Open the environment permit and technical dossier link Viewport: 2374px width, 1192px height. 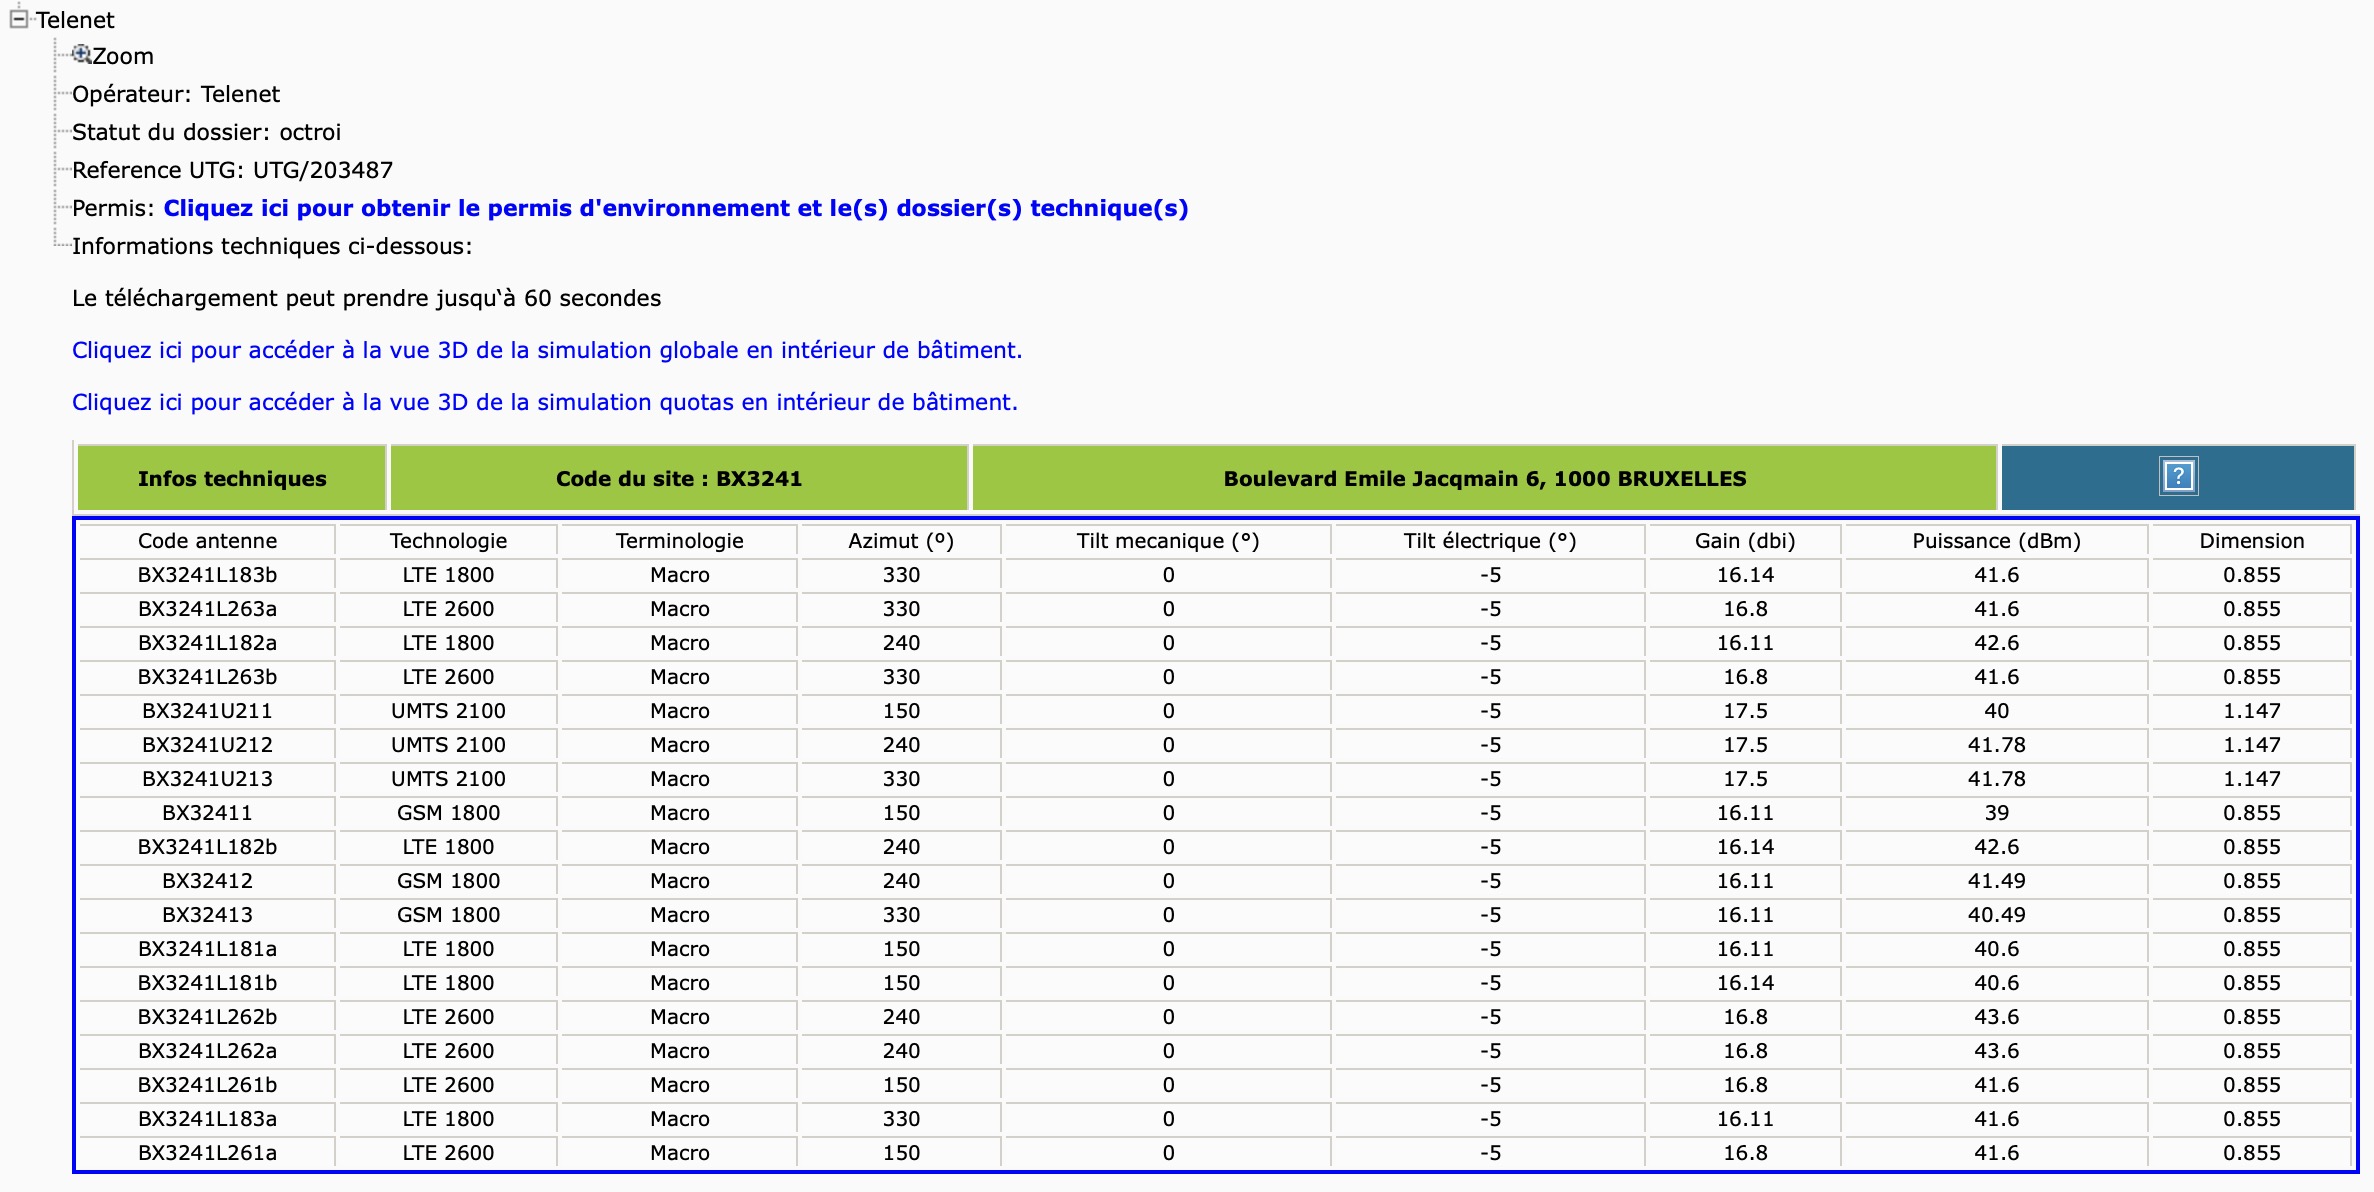click(676, 208)
